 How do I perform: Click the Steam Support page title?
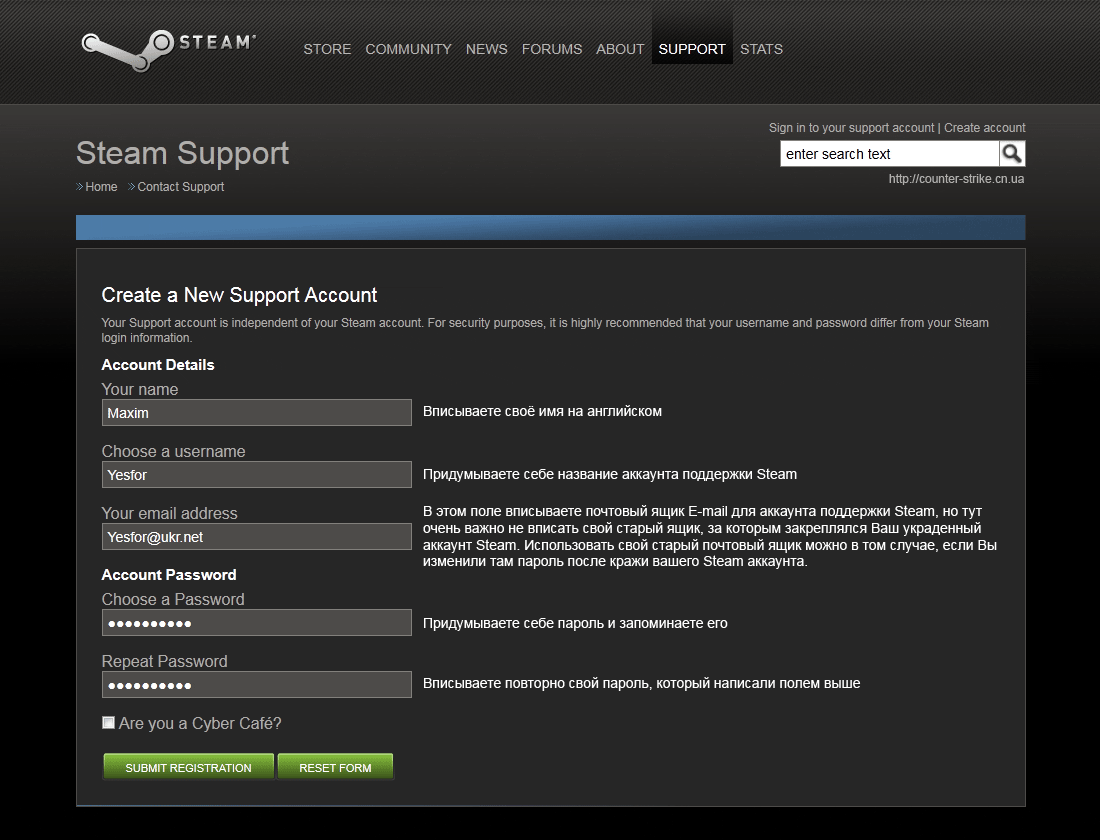(x=182, y=153)
